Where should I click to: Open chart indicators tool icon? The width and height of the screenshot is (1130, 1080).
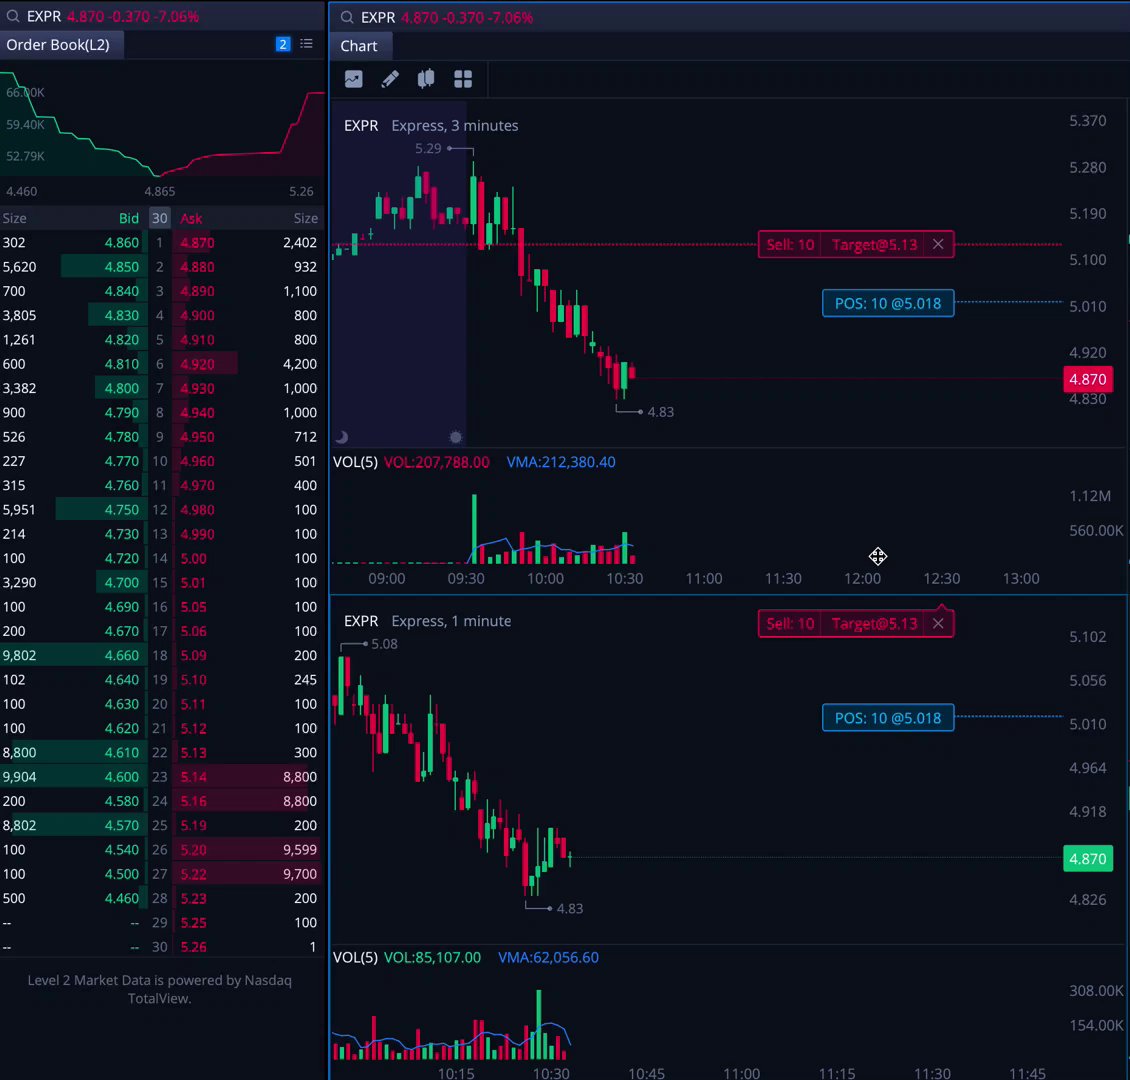click(353, 79)
